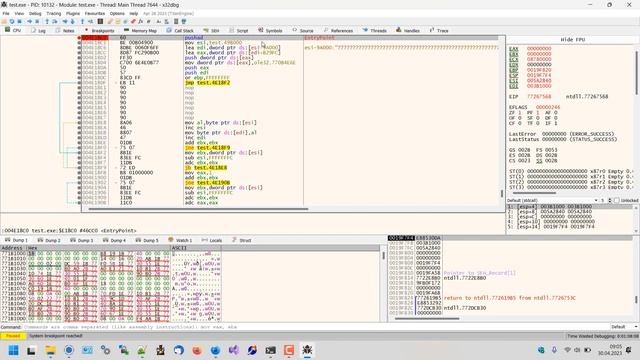Viewport: 640px width, 360px height.
Task: Switch to the Handles tab
Action: tap(408, 31)
